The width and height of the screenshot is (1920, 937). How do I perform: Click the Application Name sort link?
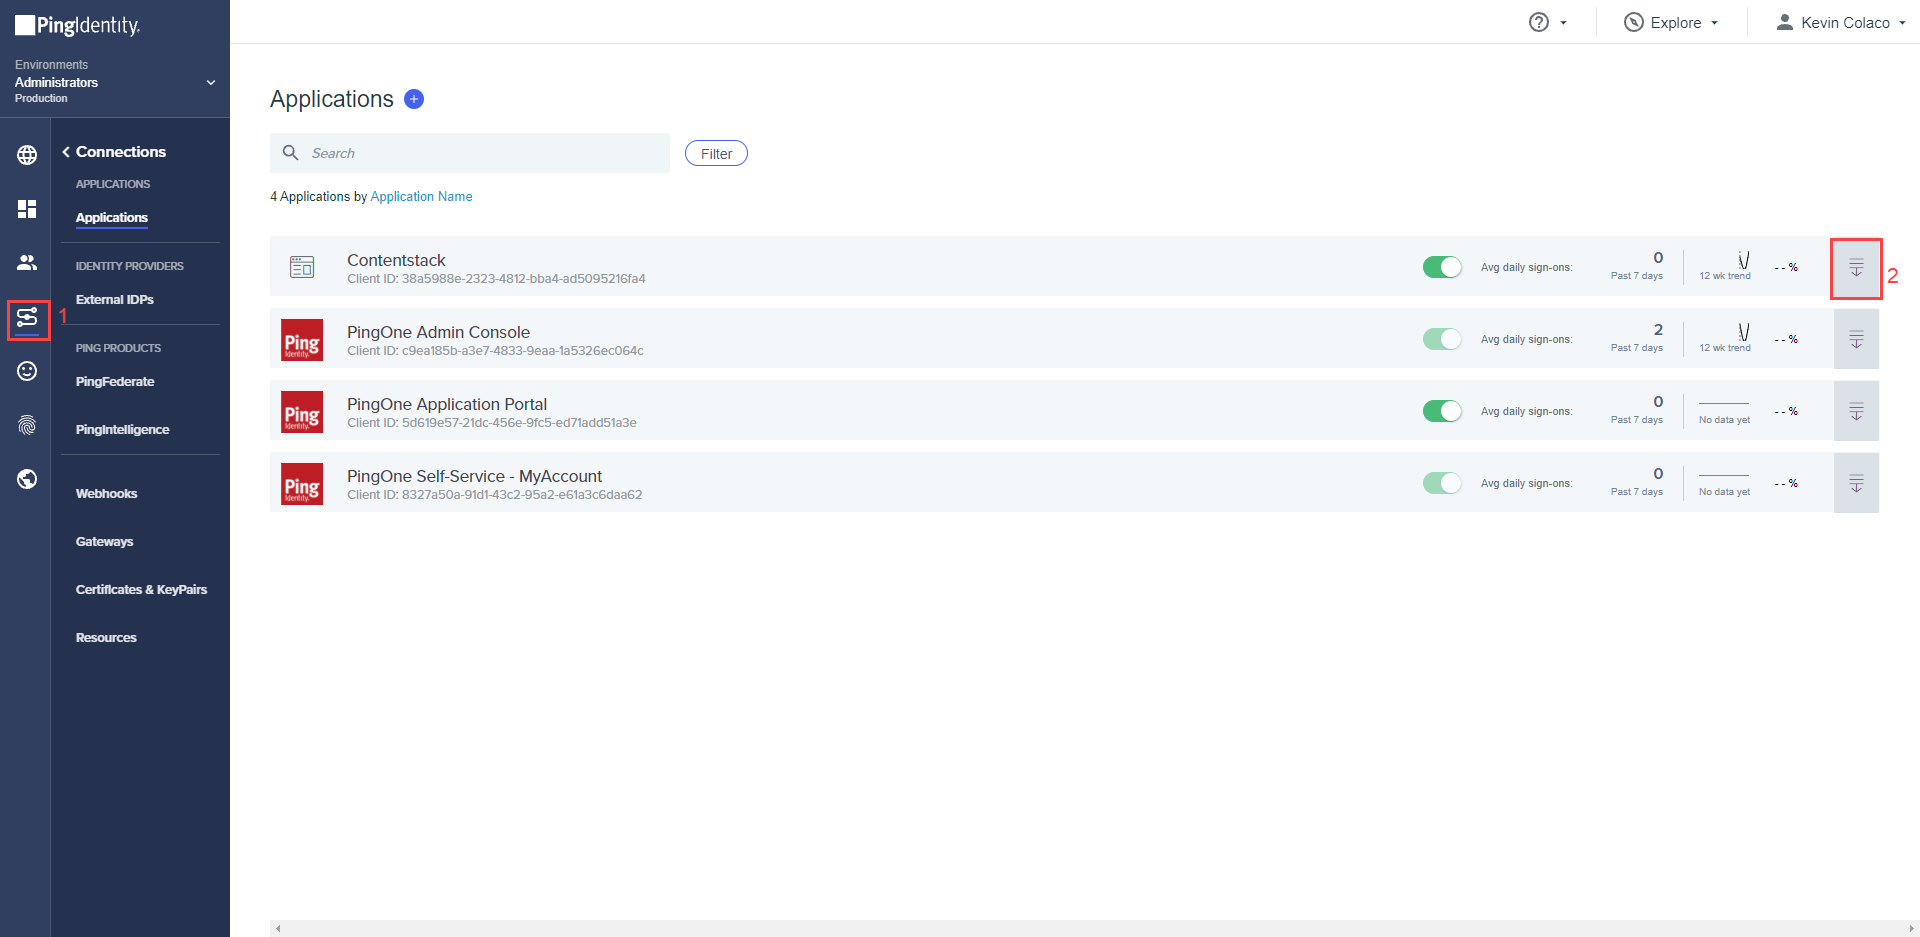421,197
